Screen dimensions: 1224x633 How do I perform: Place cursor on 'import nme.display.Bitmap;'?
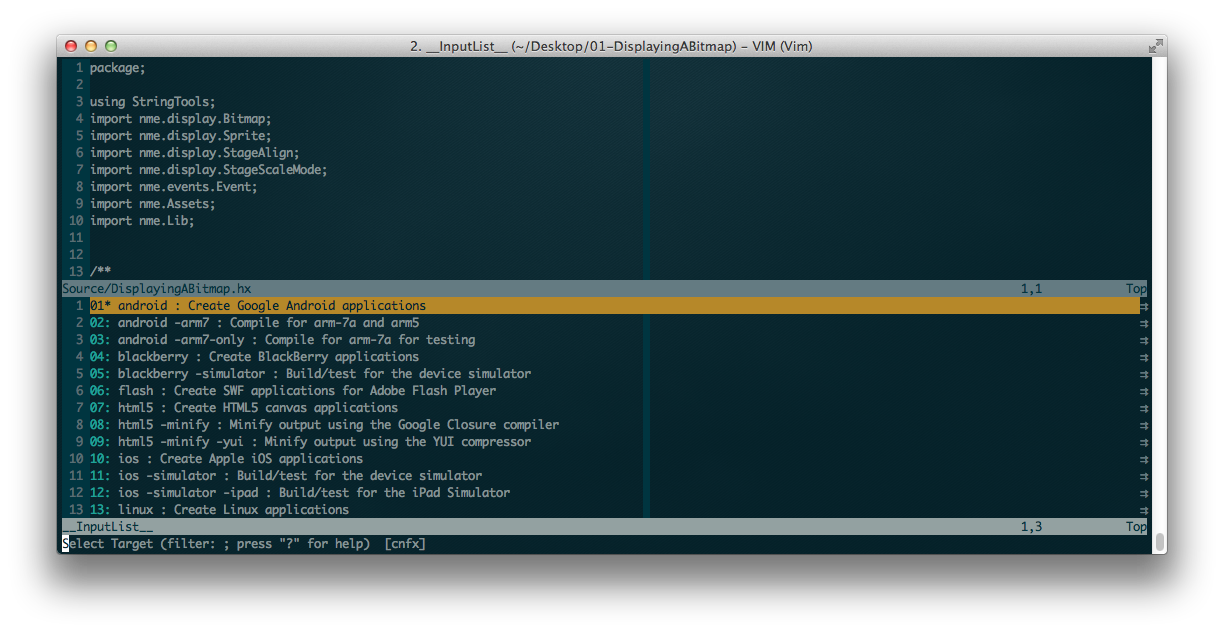[181, 119]
